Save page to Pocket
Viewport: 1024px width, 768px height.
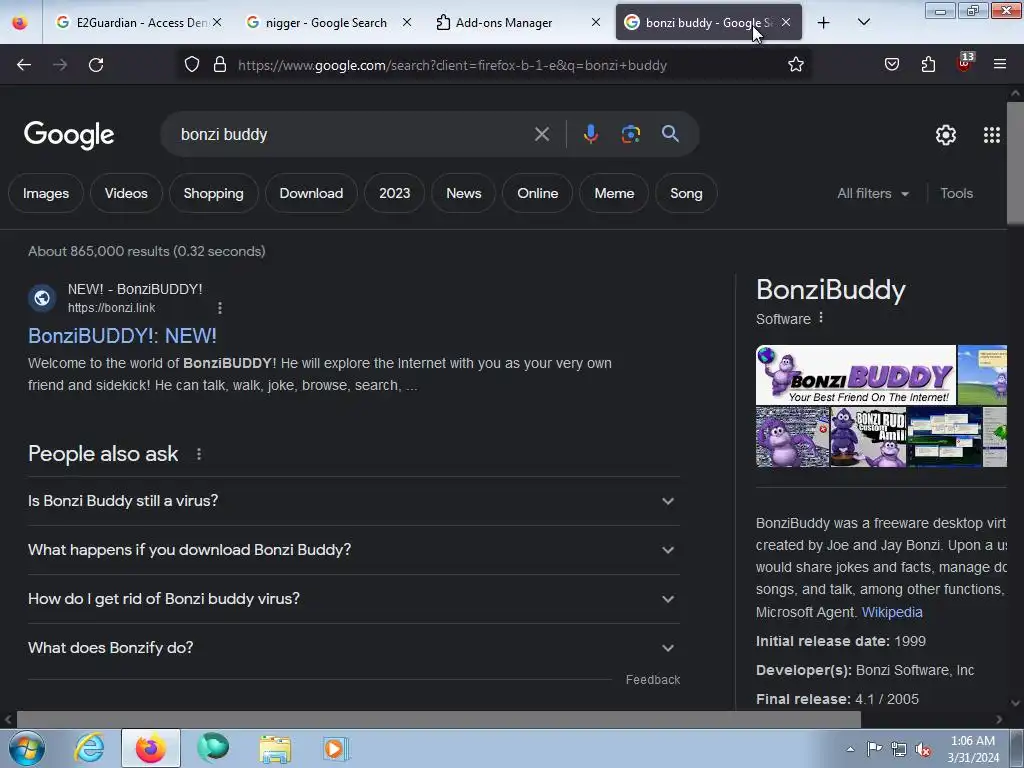tap(891, 65)
